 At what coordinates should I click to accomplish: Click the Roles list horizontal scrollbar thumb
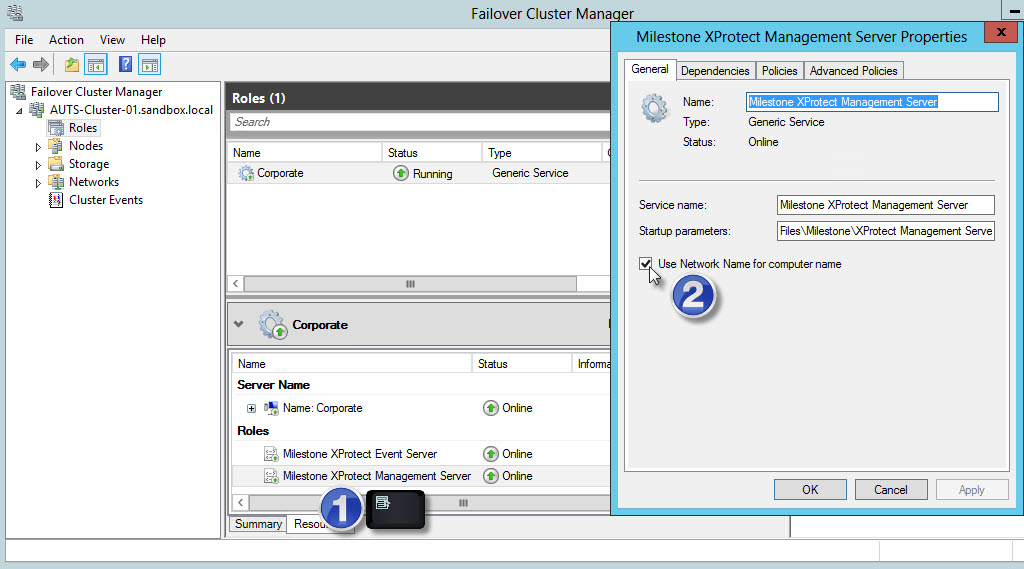[410, 284]
